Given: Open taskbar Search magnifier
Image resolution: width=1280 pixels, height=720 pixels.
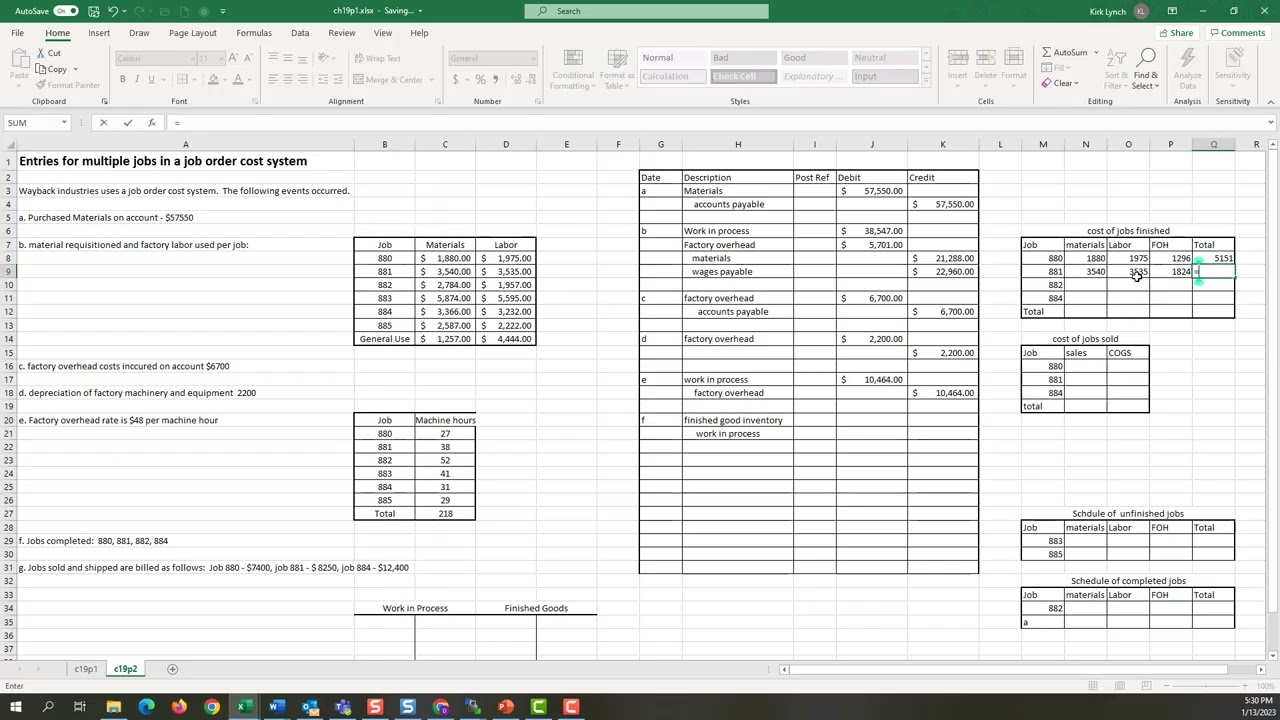Looking at the screenshot, I should pyautogui.click(x=48, y=707).
